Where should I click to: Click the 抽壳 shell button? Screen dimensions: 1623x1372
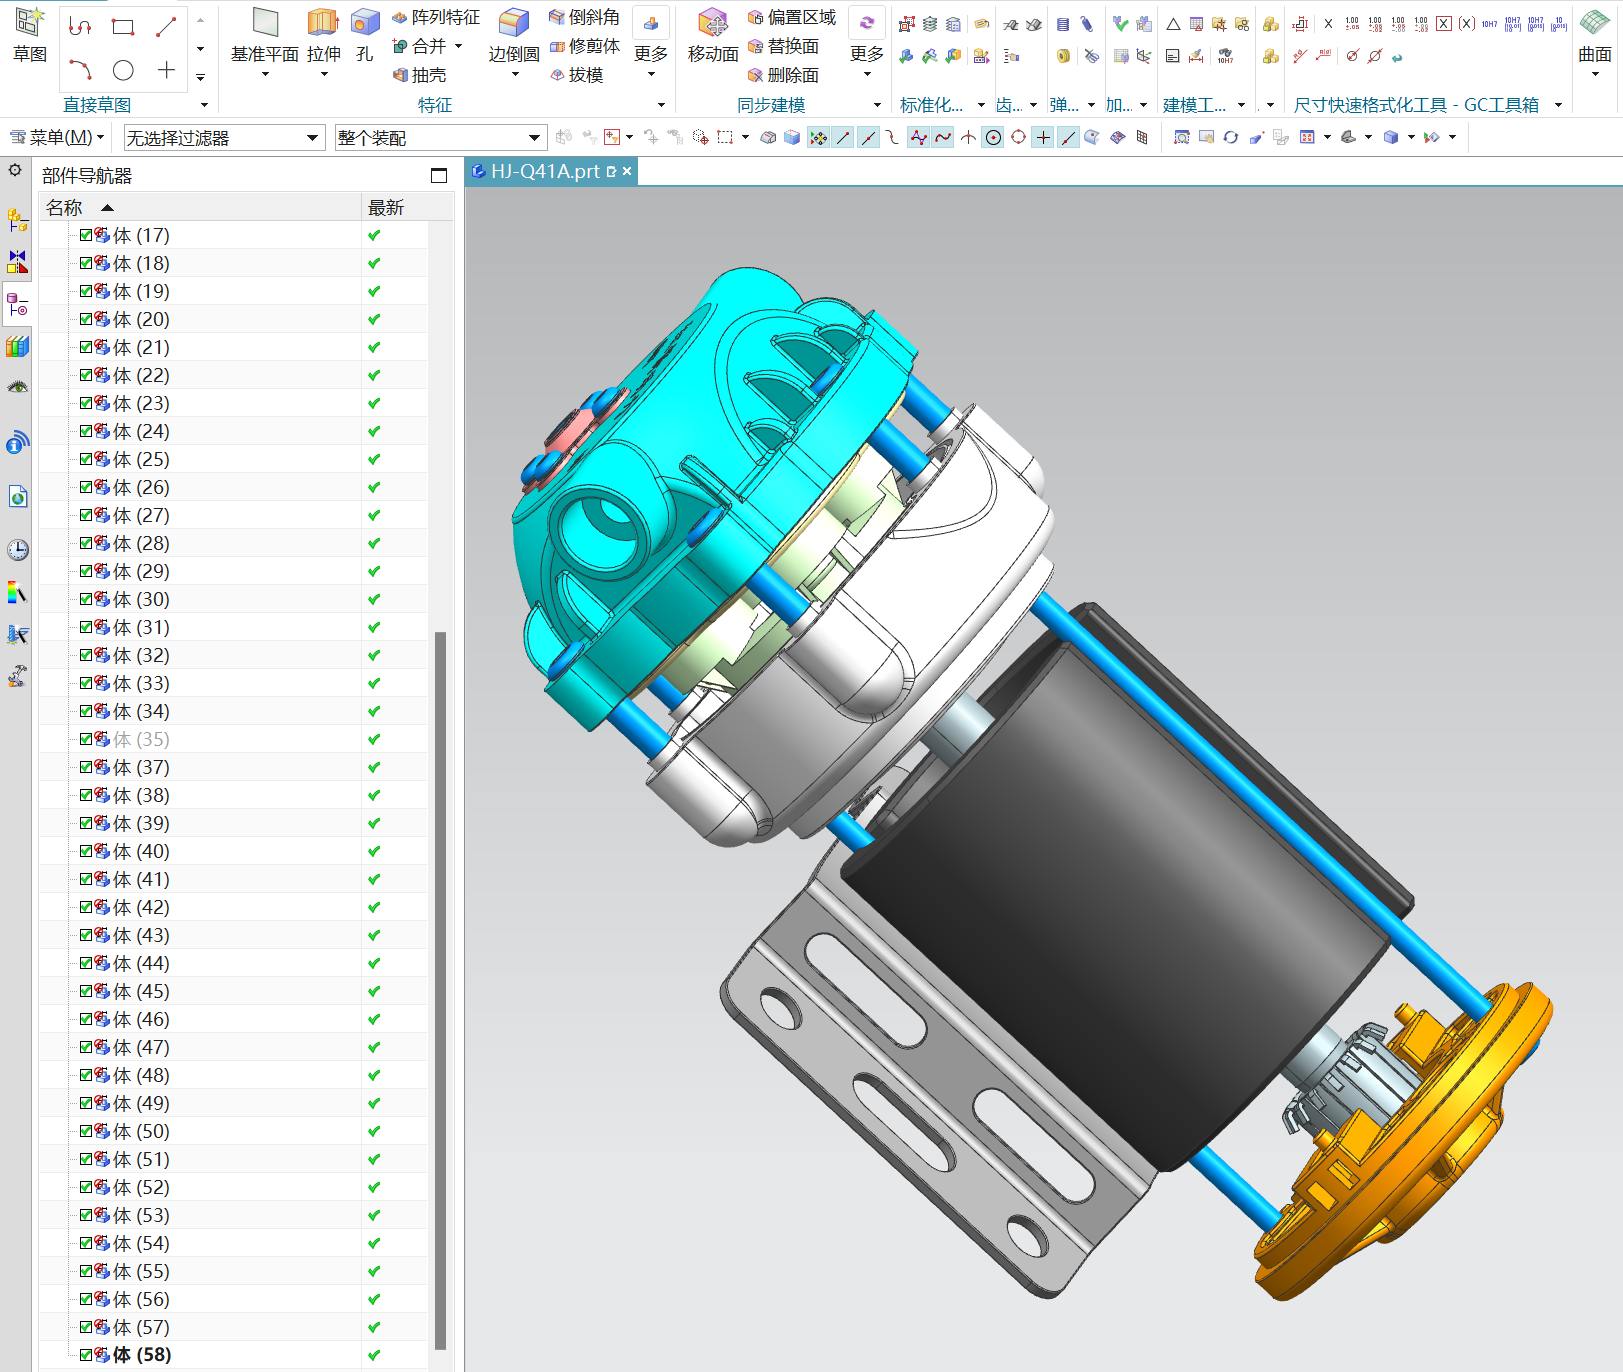pyautogui.click(x=420, y=75)
